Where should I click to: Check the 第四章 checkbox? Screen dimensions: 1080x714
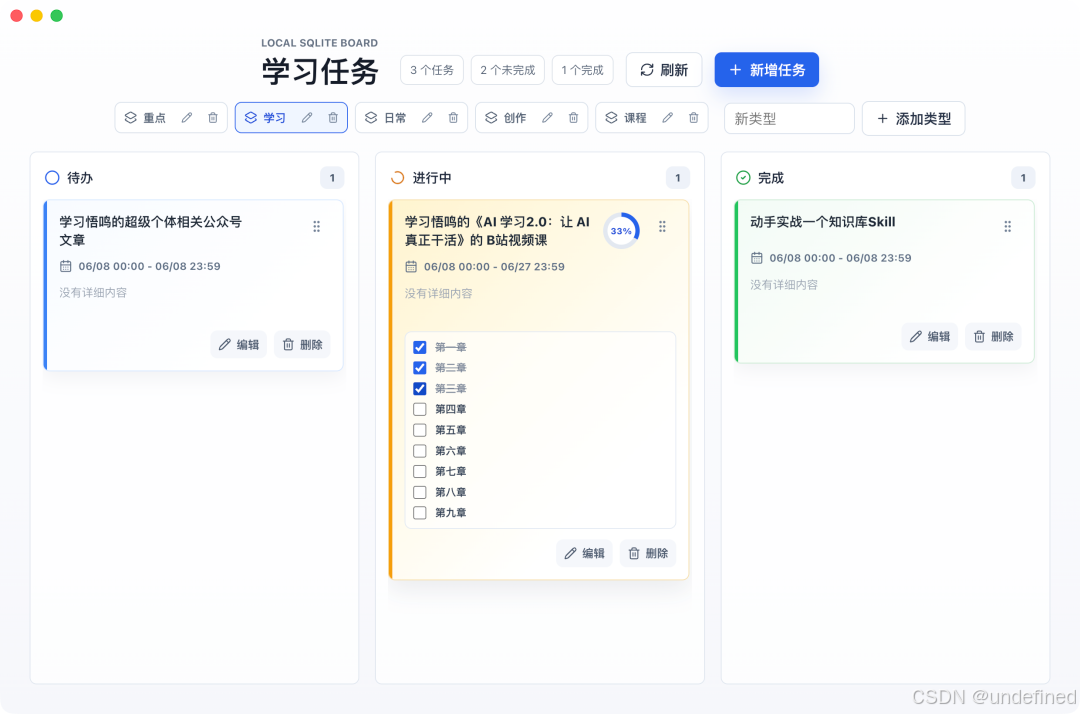click(419, 409)
